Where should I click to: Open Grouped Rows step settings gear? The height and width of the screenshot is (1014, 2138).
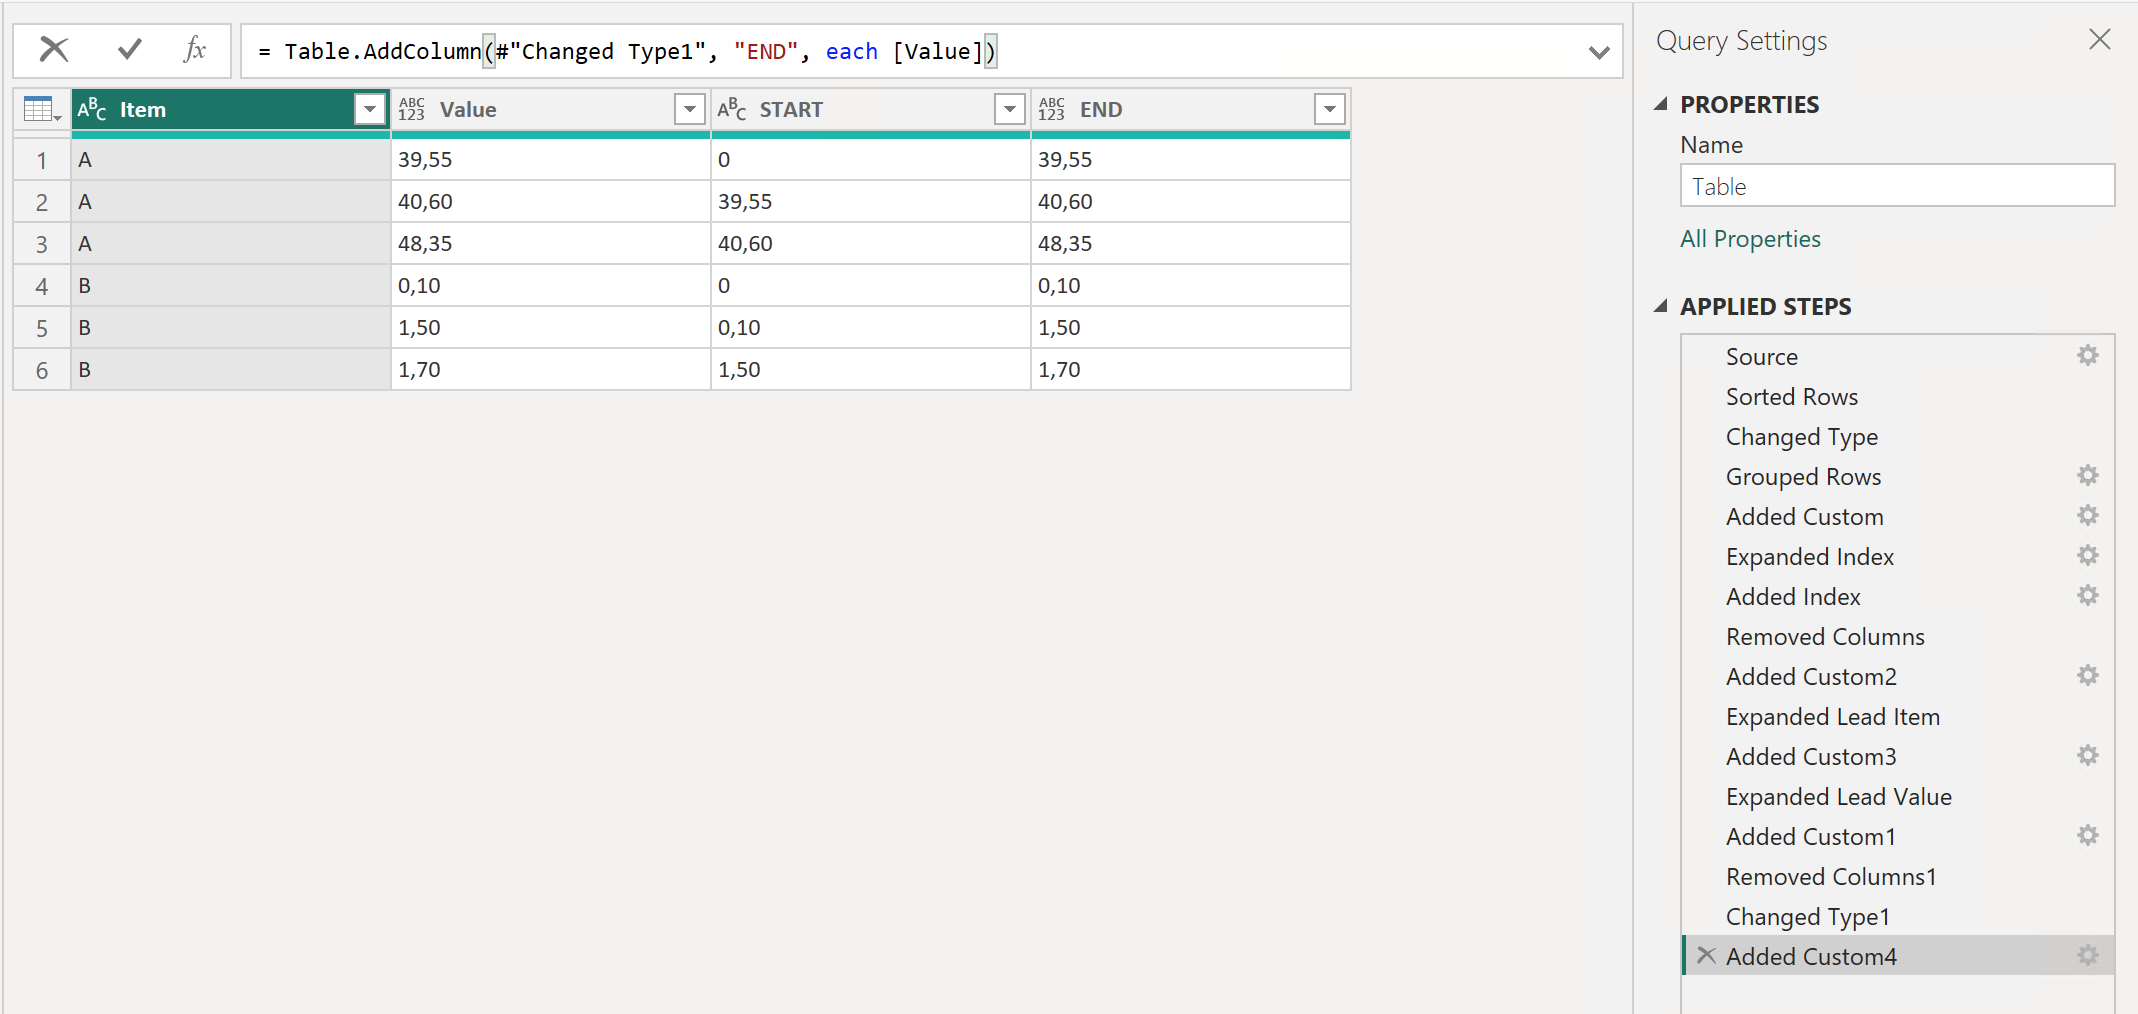[2088, 475]
